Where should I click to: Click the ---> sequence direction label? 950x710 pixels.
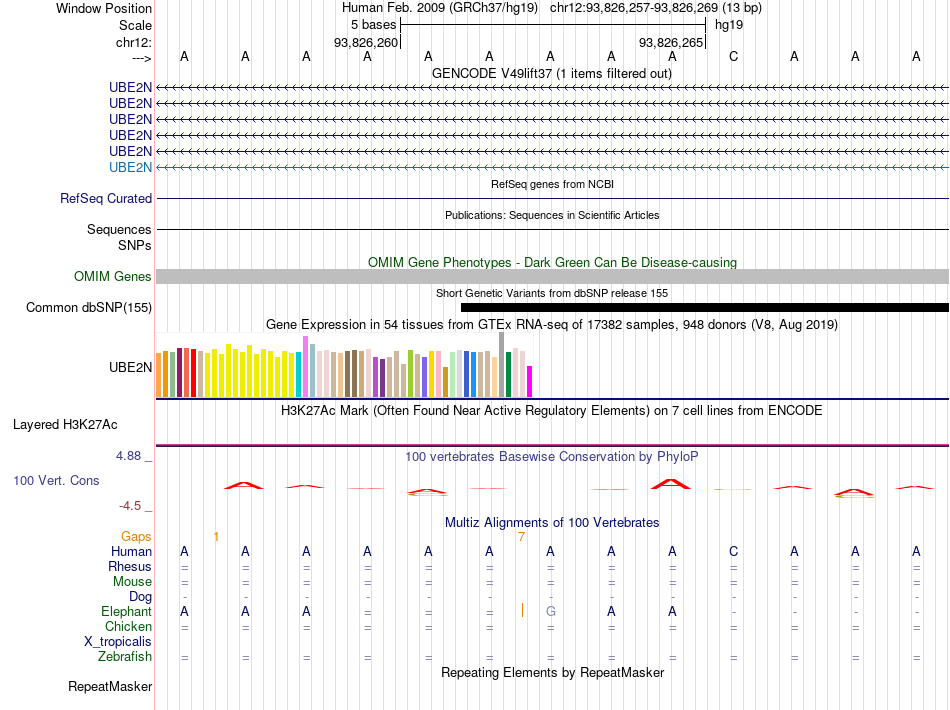141,58
